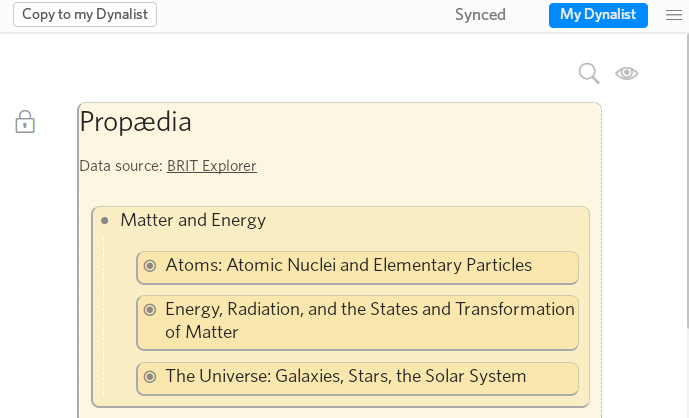
Task: Open the hamburger menu icon
Action: click(674, 15)
